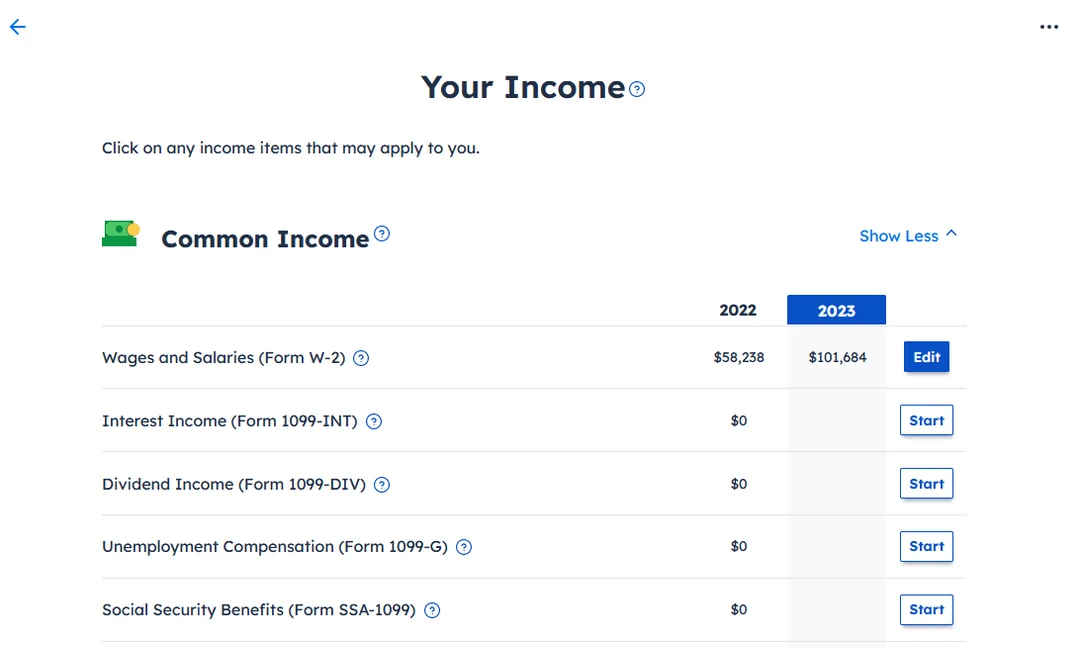Open help for Social Security Benefits
The height and width of the screenshot is (648, 1080).
431,610
